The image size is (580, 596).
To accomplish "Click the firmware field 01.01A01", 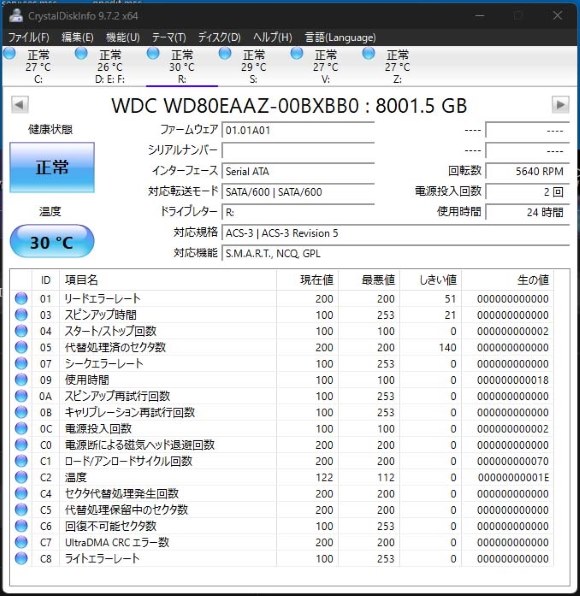I will [298, 130].
